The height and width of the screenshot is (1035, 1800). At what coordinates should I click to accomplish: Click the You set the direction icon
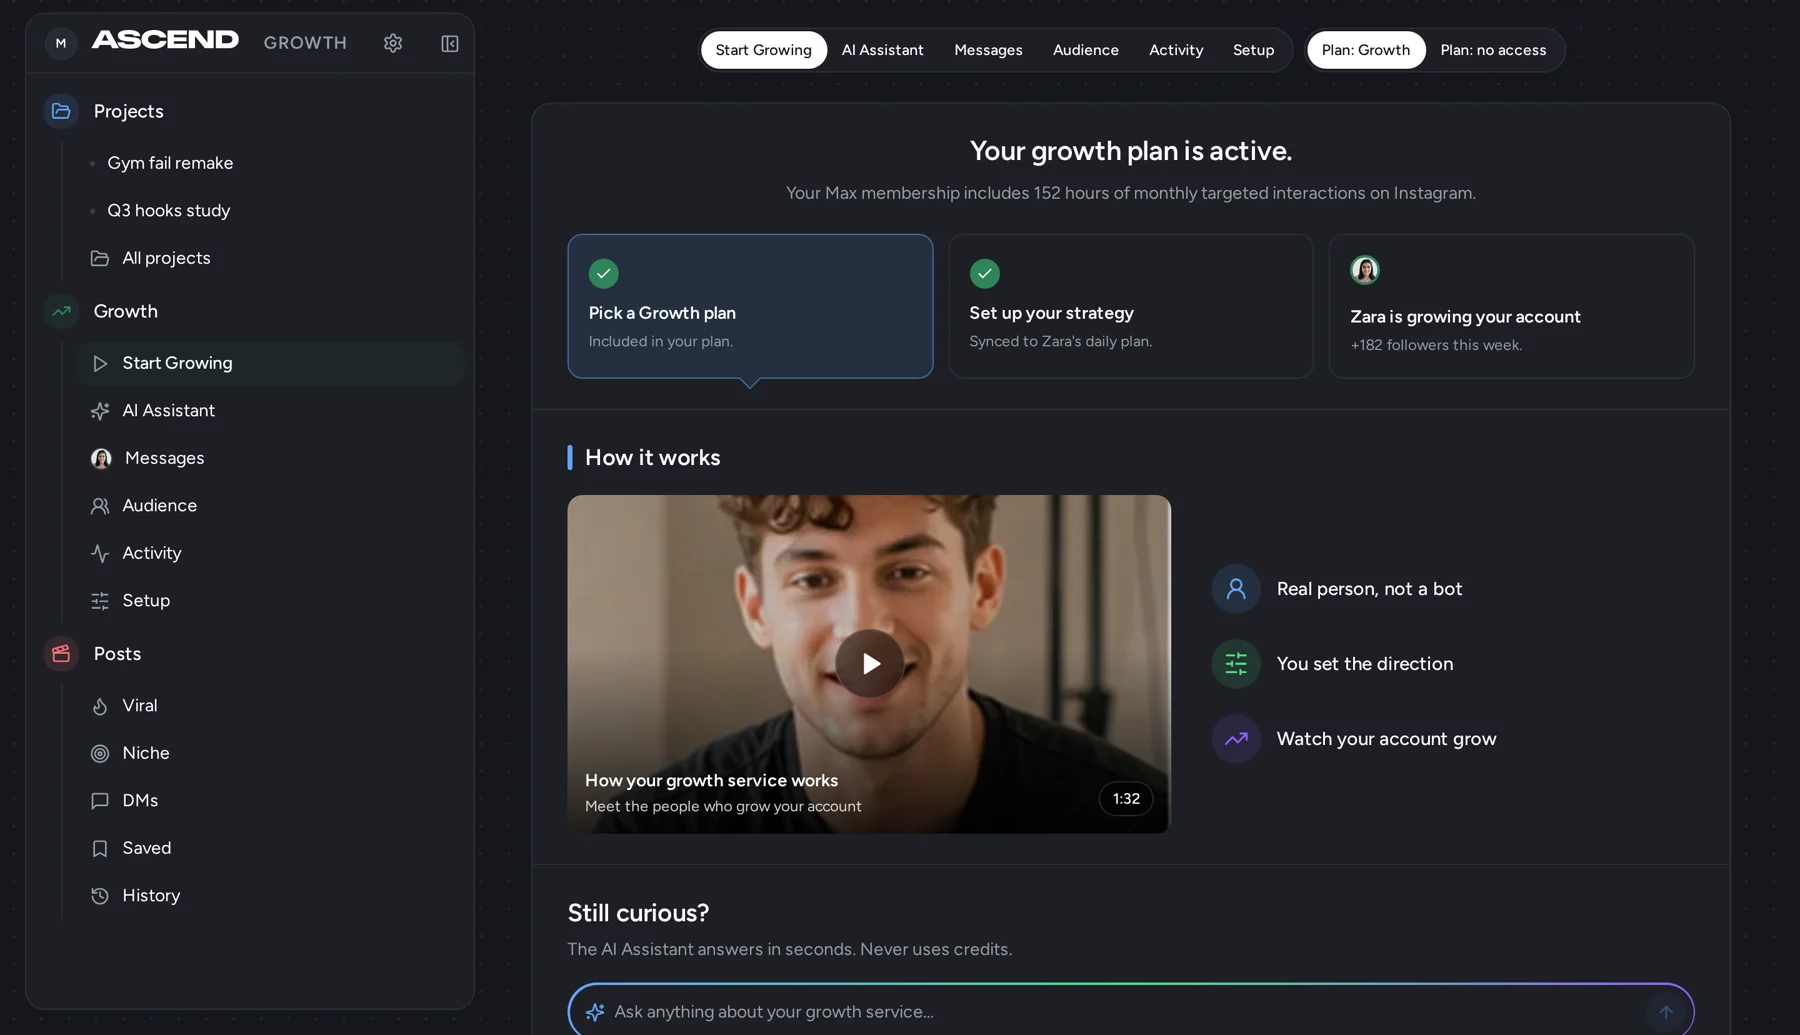[x=1236, y=664]
